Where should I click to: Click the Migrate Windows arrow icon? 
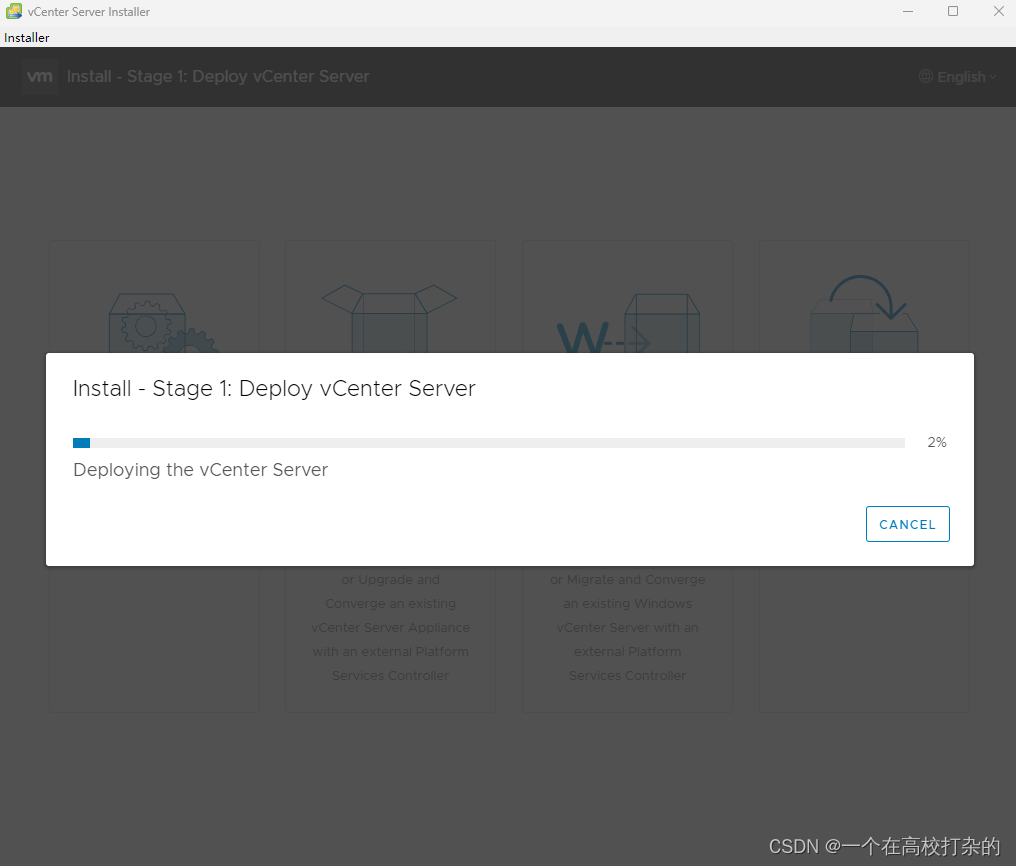628,323
